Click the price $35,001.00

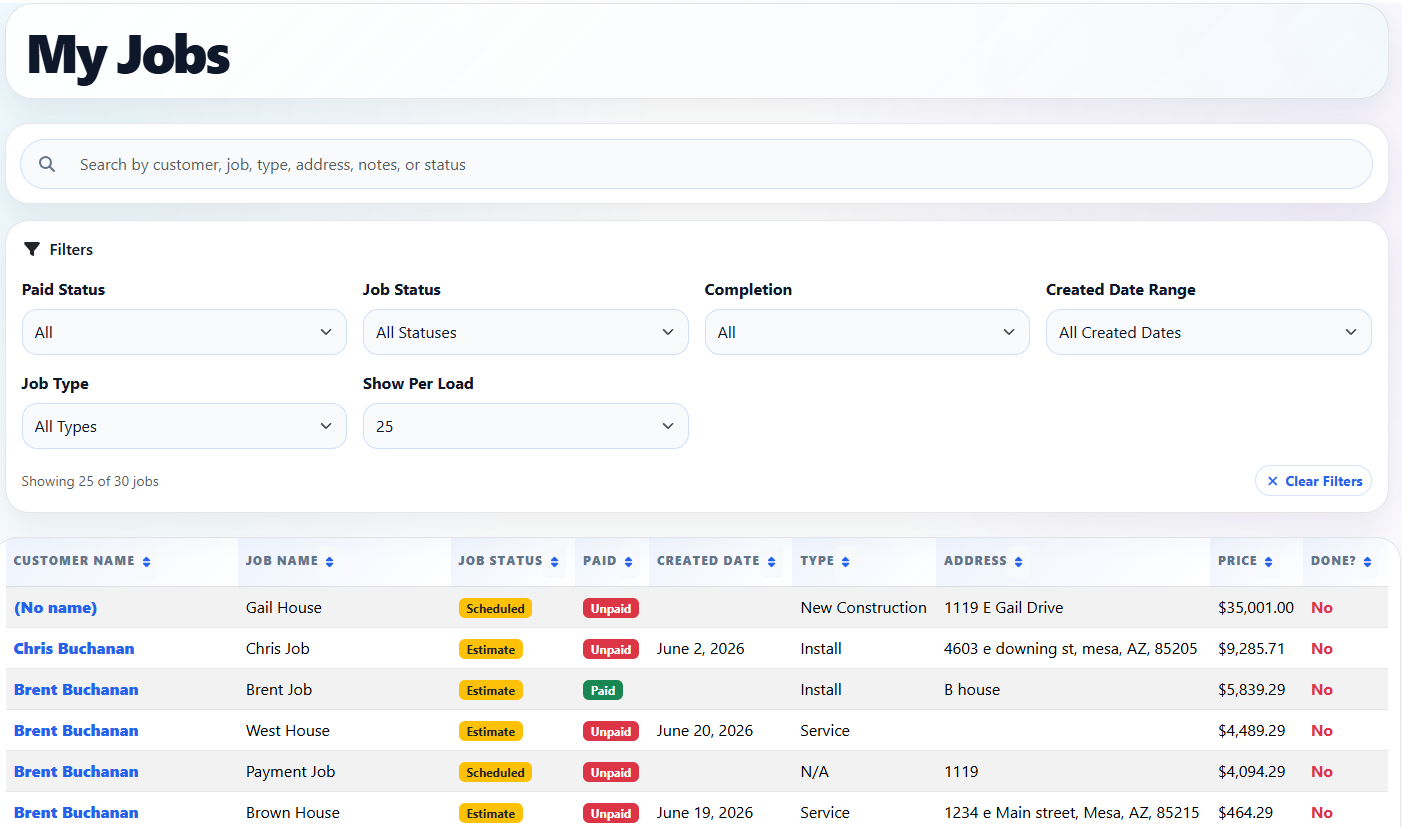pos(1256,608)
